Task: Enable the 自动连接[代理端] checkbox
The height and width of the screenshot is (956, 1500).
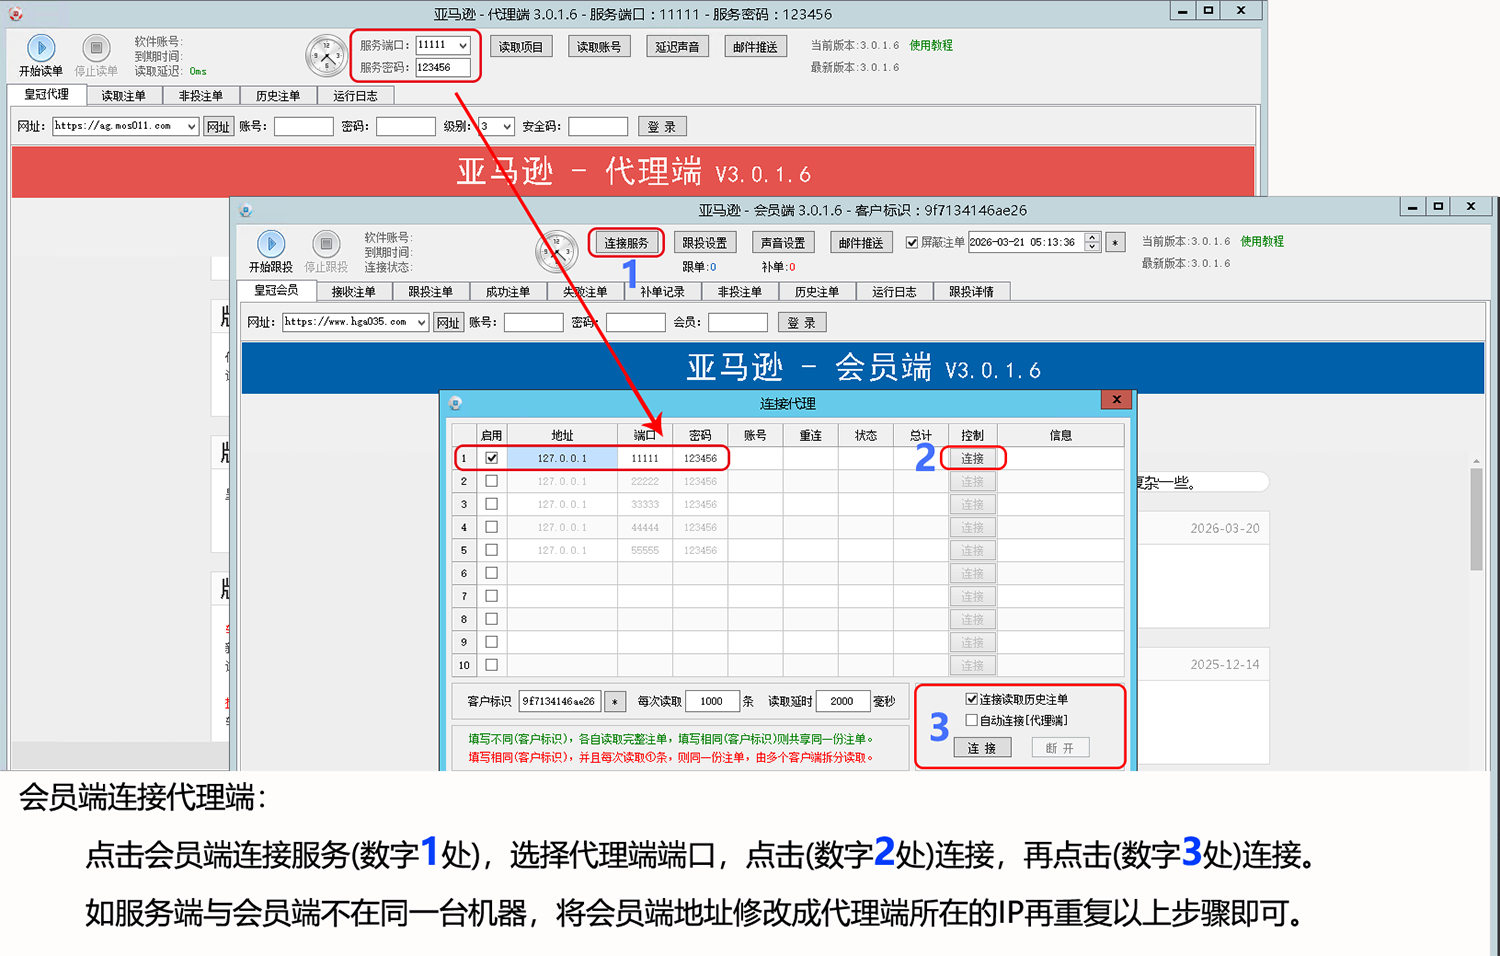Action: coord(971,720)
